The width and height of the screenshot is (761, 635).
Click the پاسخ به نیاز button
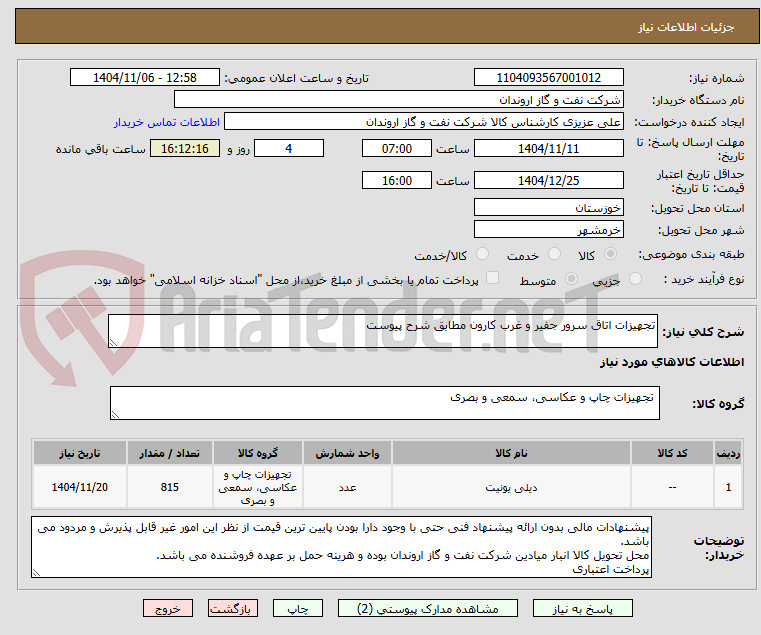[582, 608]
